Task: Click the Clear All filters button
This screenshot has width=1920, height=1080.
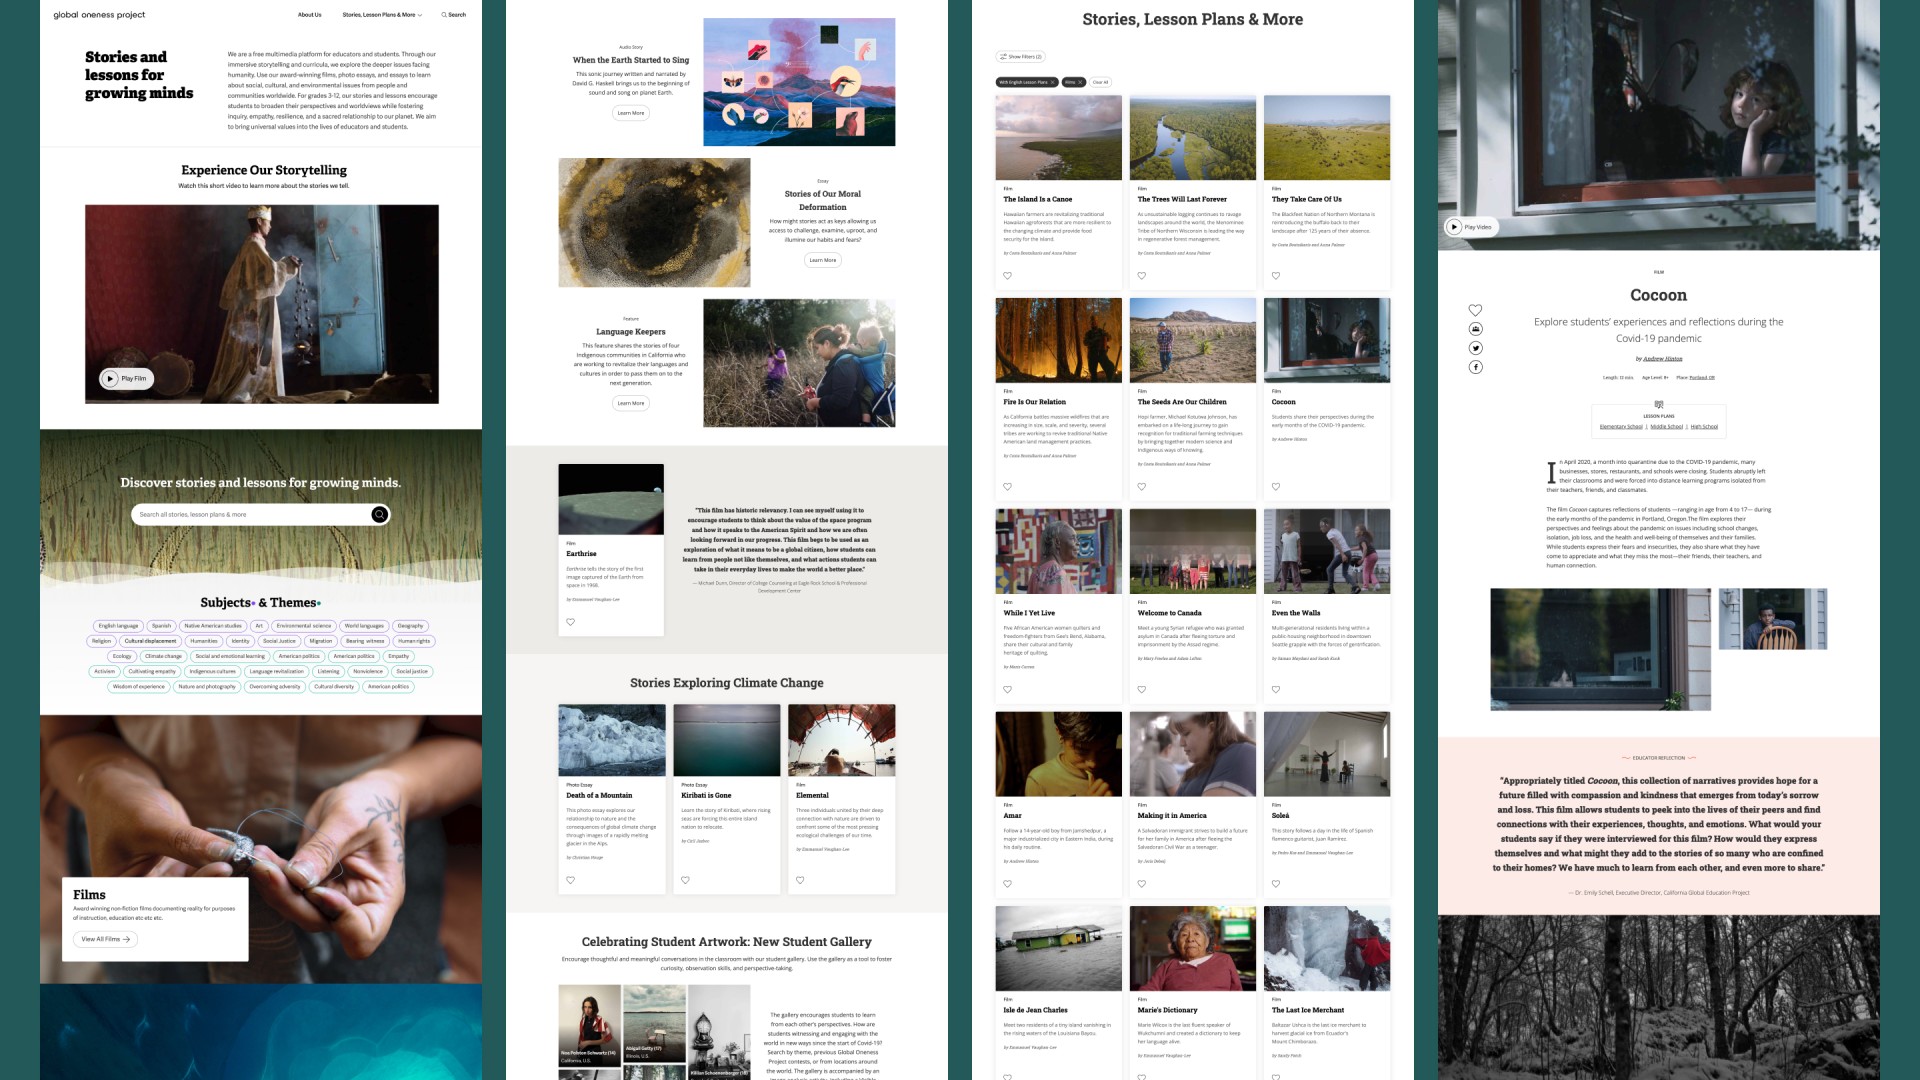Action: [x=1100, y=82]
